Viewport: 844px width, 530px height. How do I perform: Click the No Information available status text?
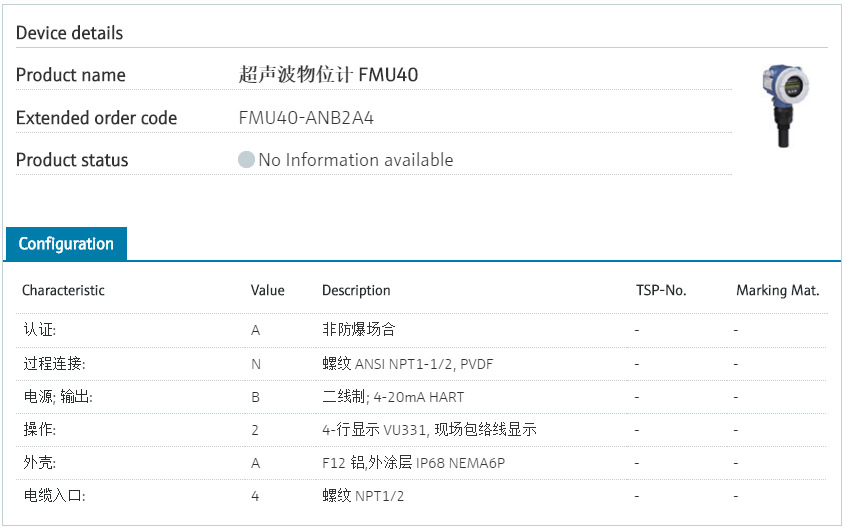(x=355, y=160)
